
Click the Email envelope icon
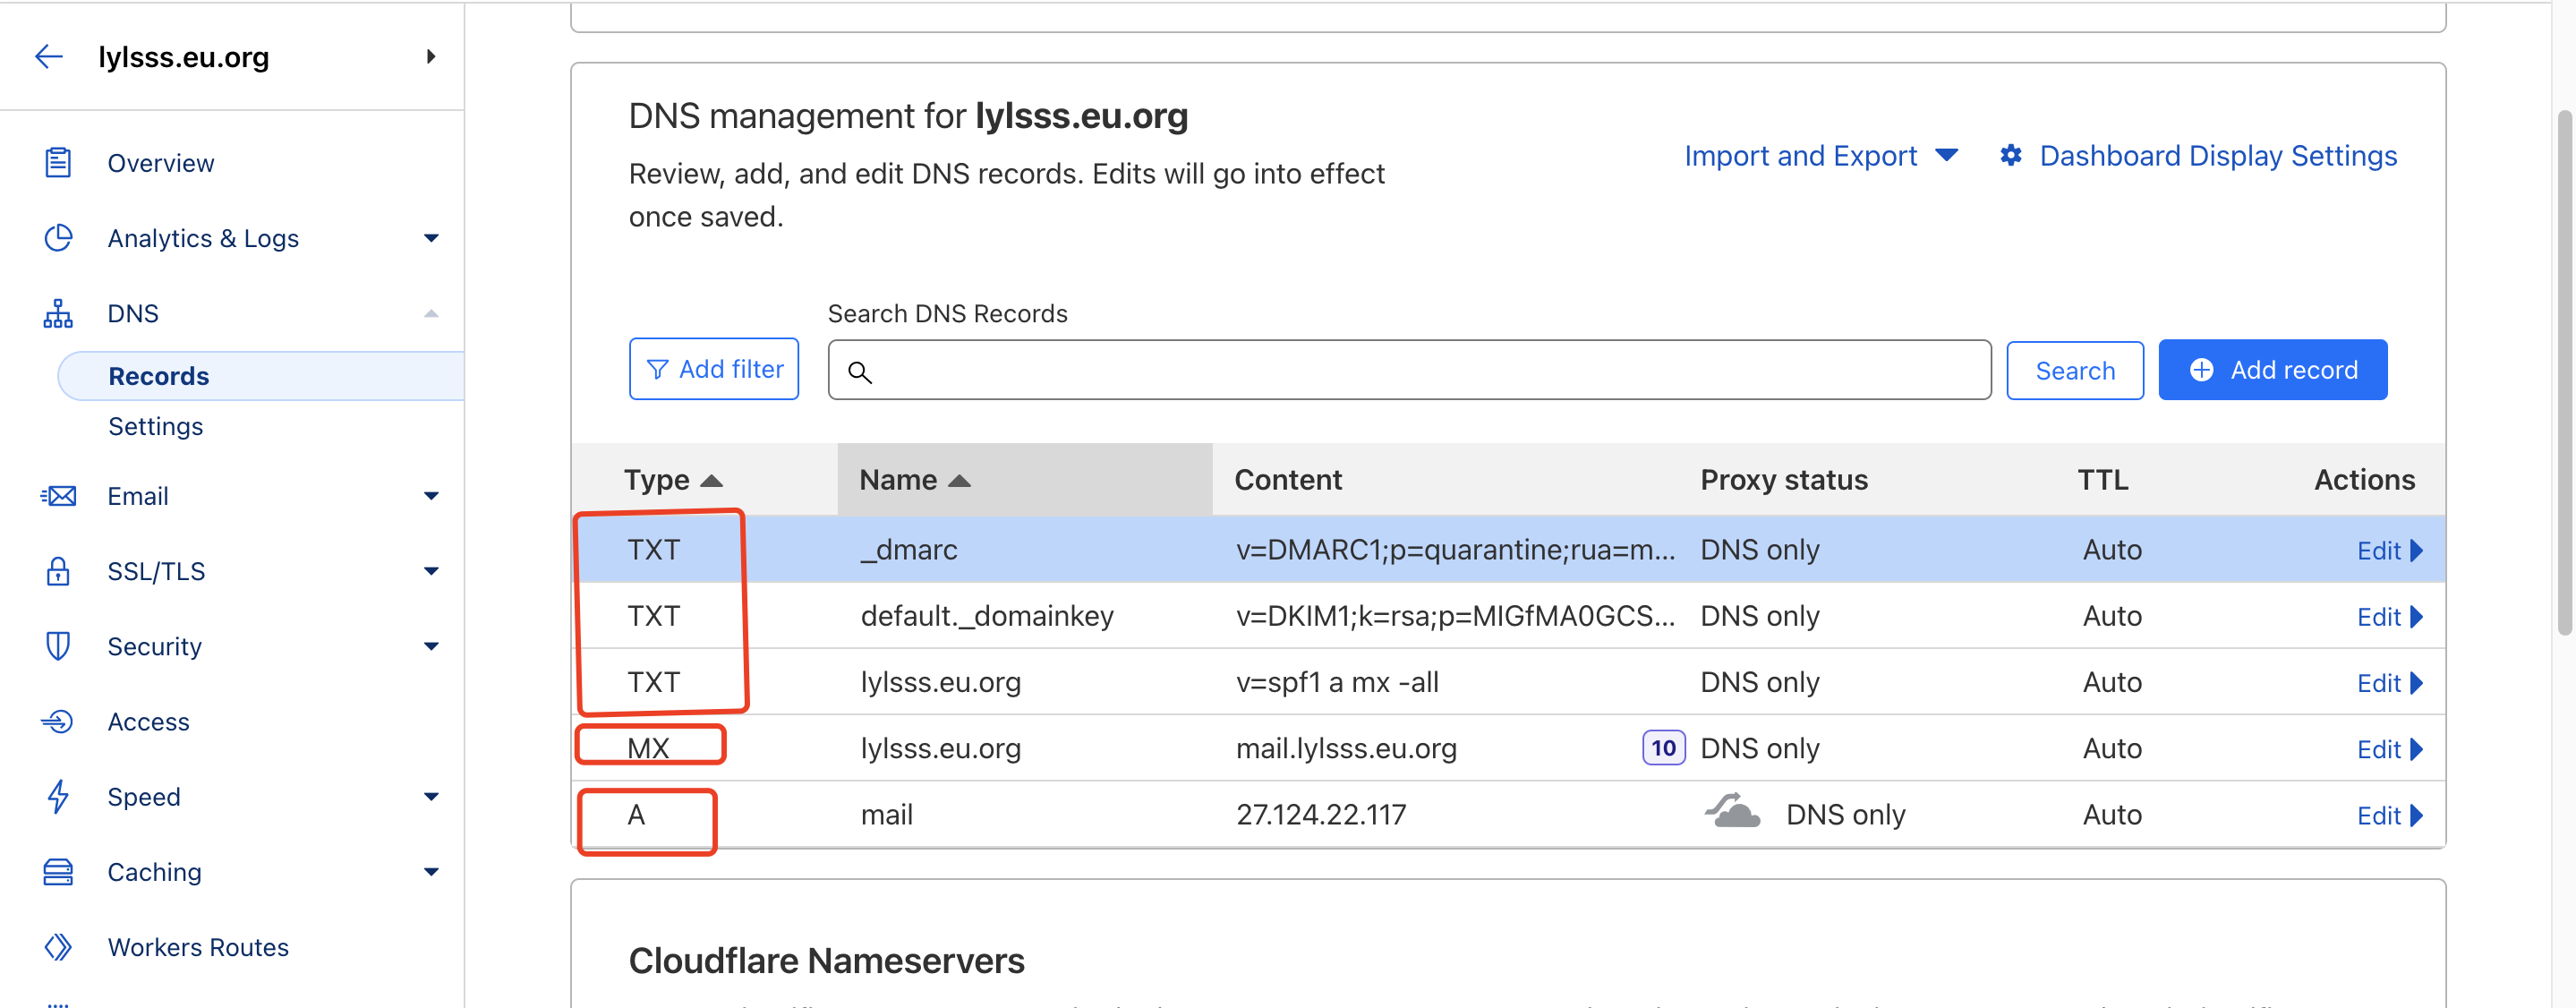pyautogui.click(x=58, y=496)
